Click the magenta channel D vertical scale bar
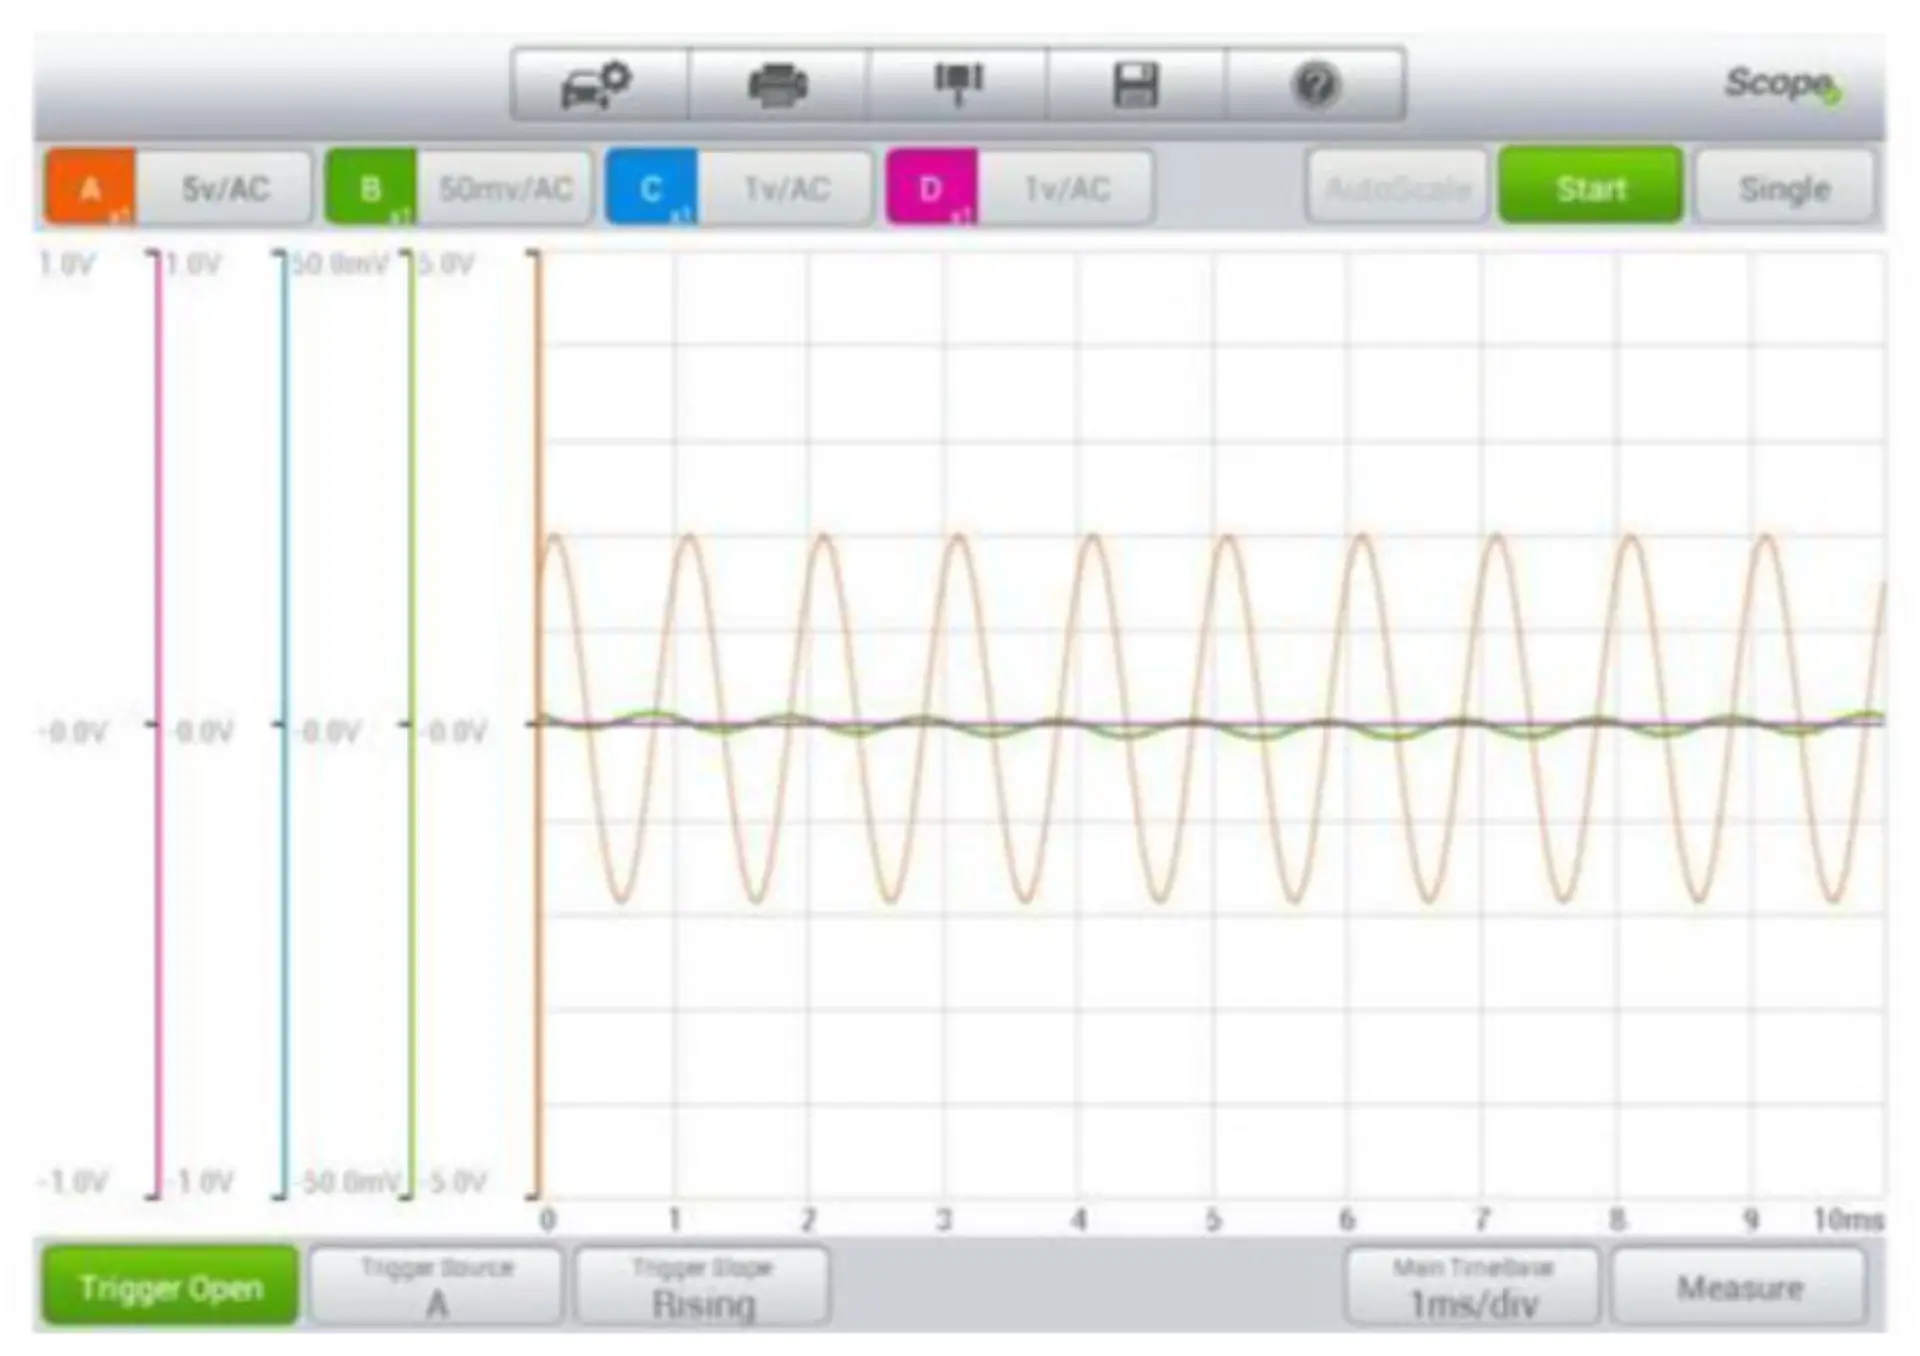Image resolution: width=1920 pixels, height=1356 pixels. [x=157, y=724]
